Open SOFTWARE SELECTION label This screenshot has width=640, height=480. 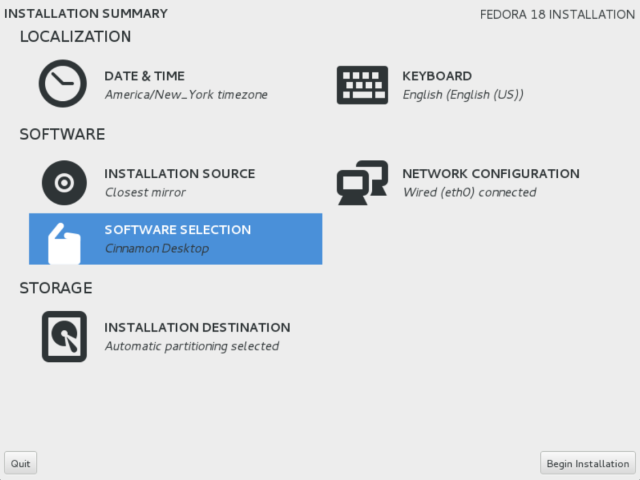(x=178, y=229)
